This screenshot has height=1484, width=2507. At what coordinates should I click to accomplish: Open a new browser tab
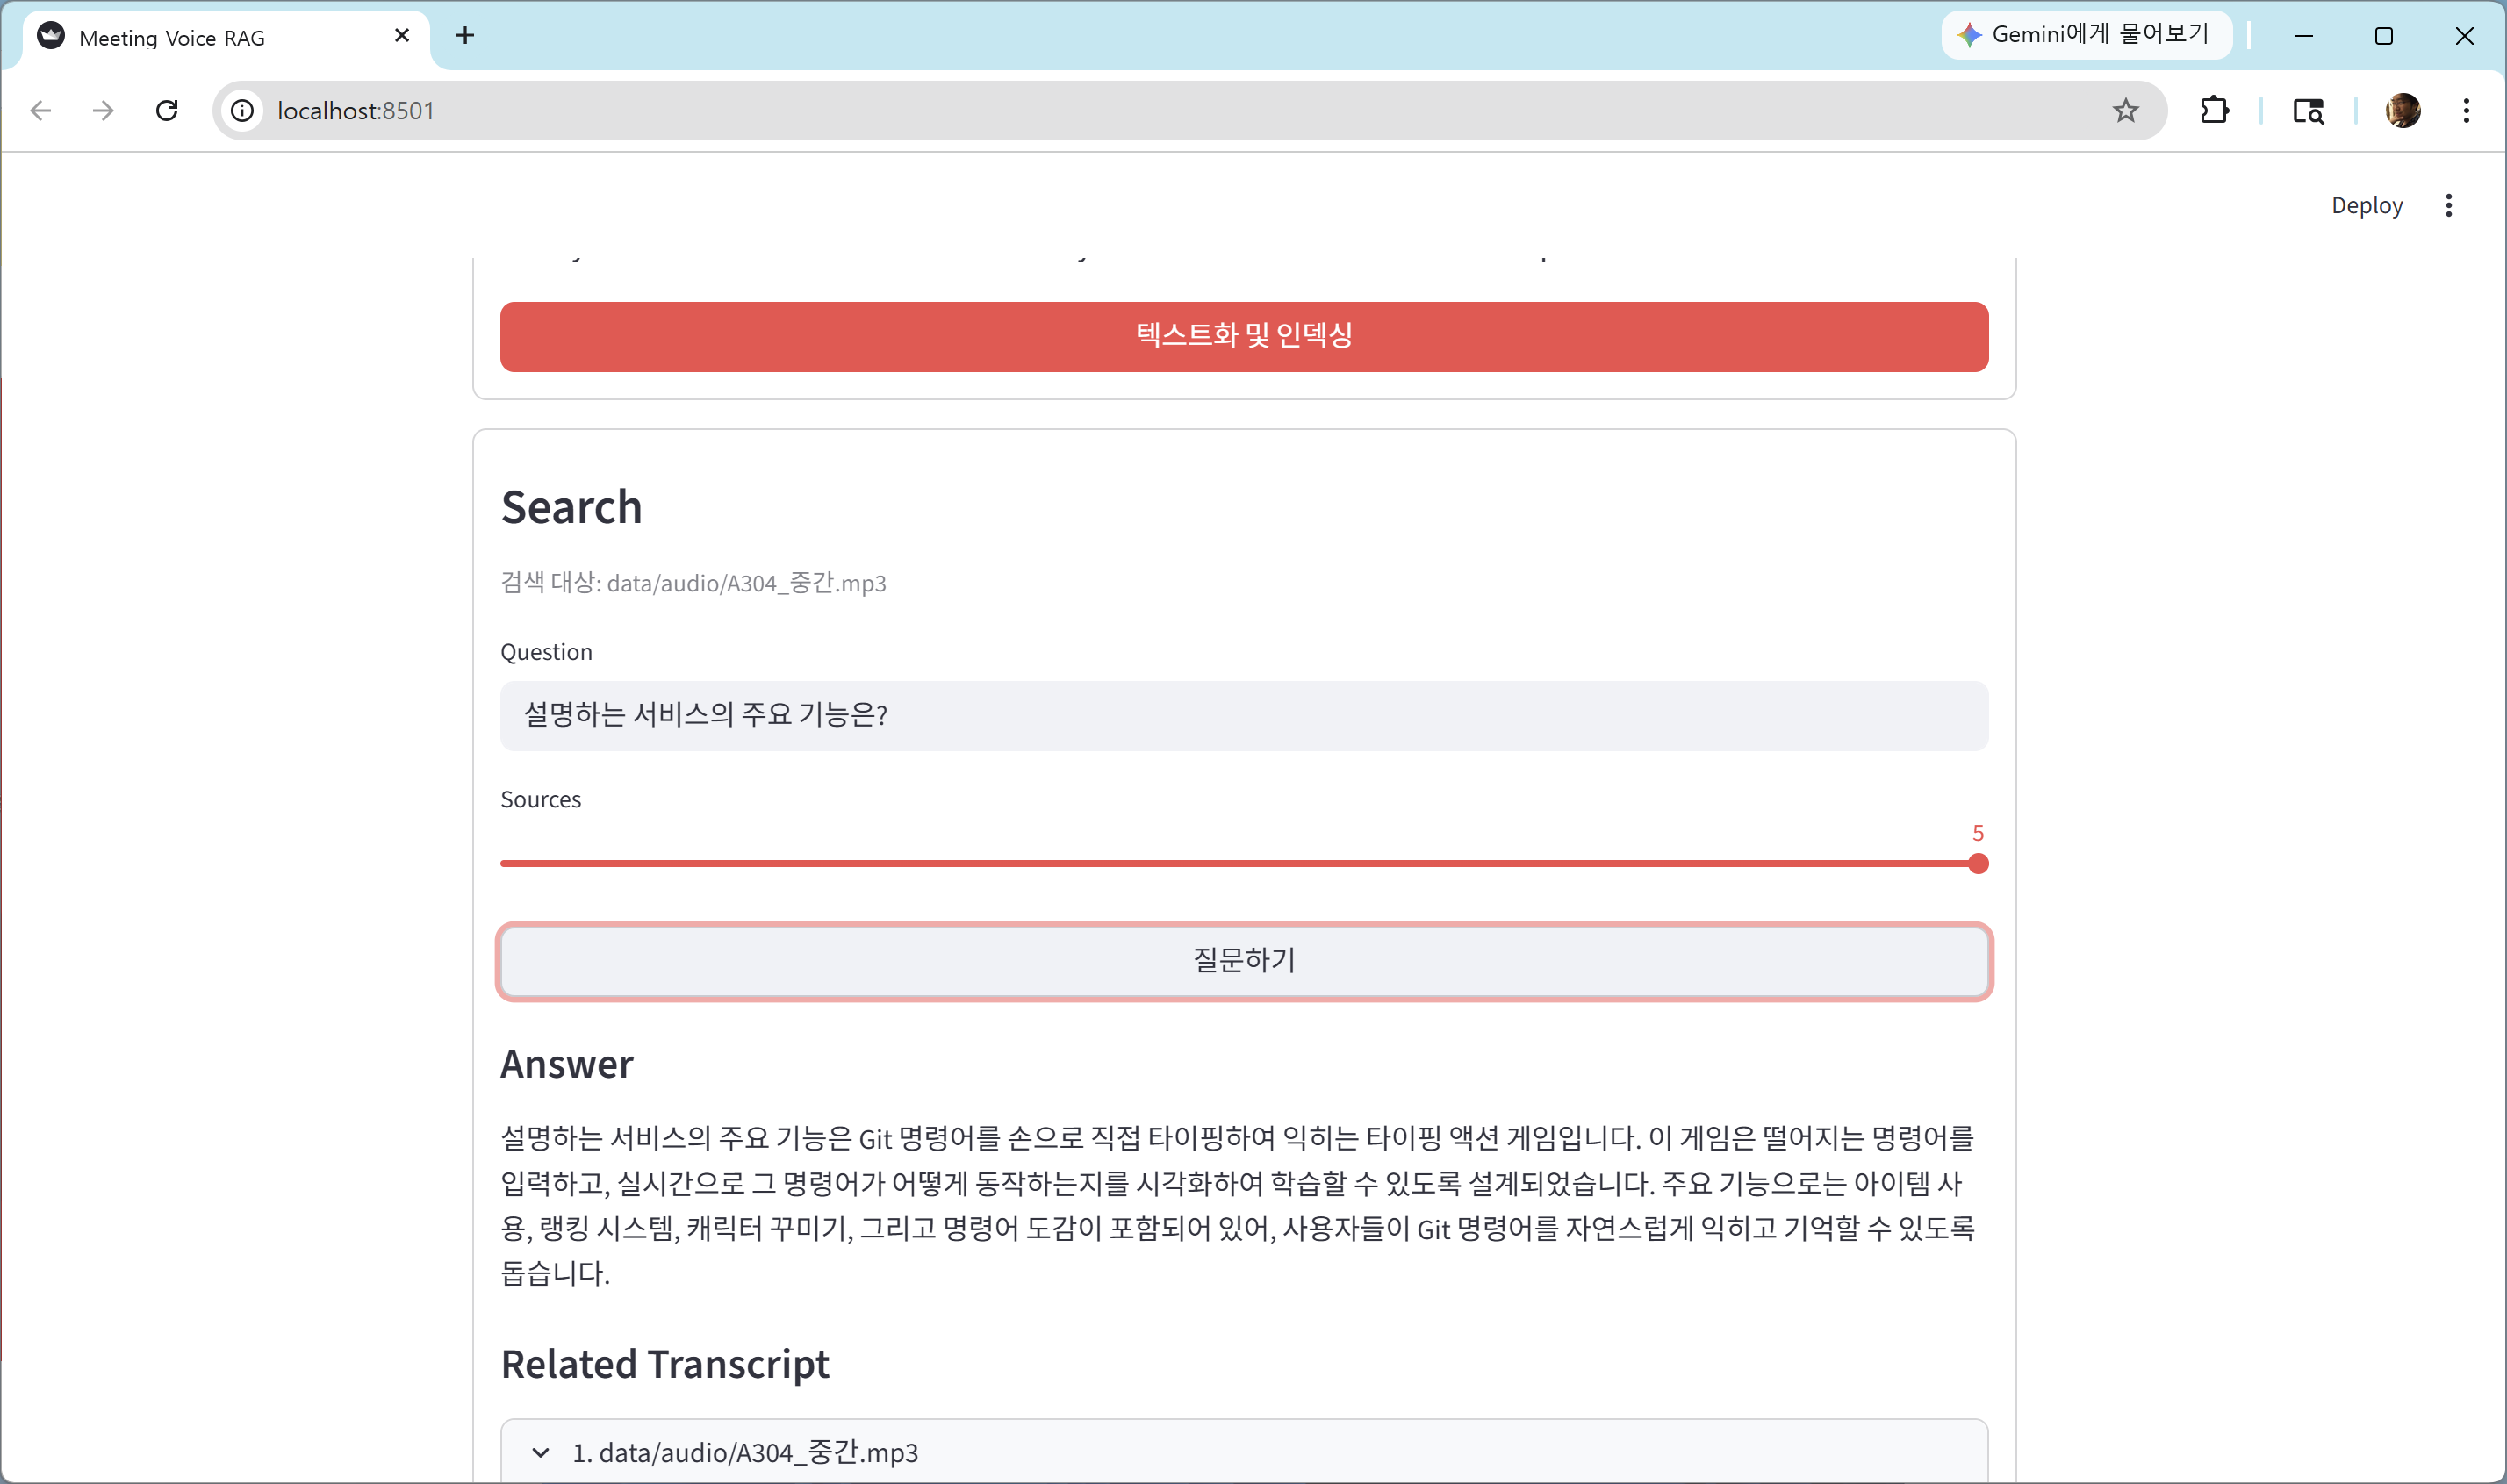tap(465, 36)
